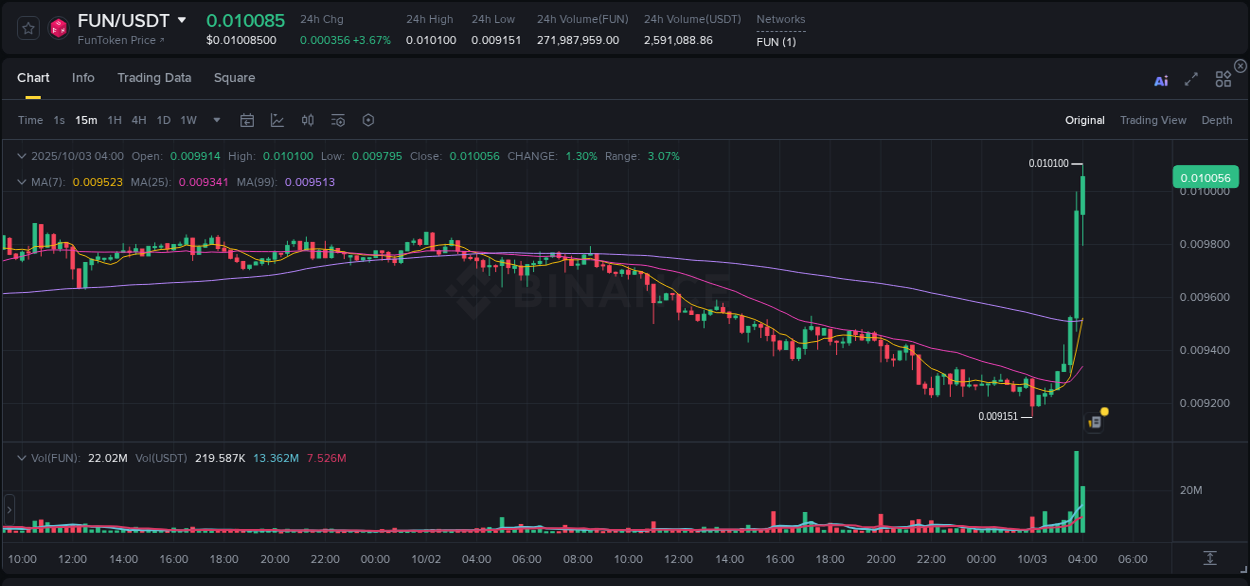
Task: Launch the Ai chart assistant
Action: pyautogui.click(x=1160, y=80)
